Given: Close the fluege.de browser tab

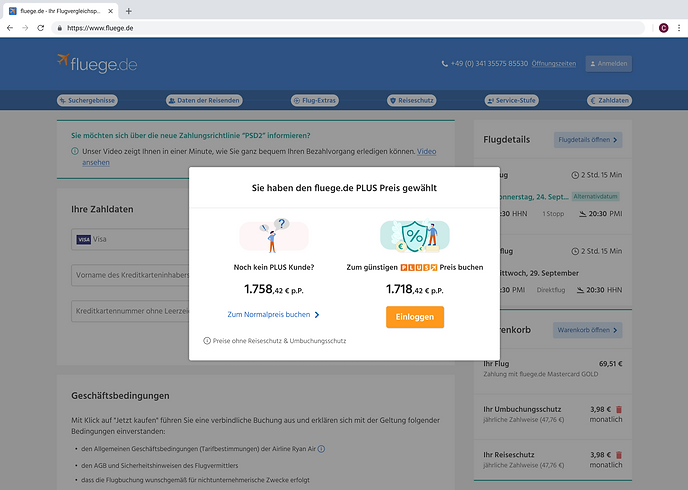Looking at the screenshot, I should coord(111,11).
